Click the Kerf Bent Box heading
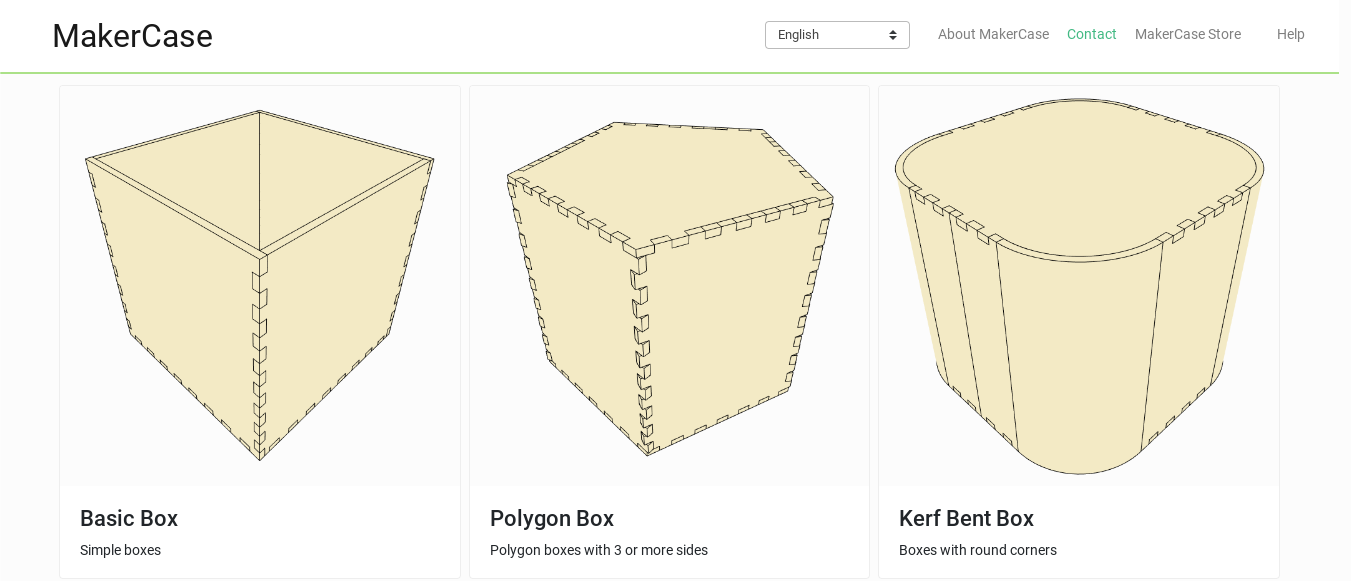The height and width of the screenshot is (581, 1351). [x=966, y=519]
